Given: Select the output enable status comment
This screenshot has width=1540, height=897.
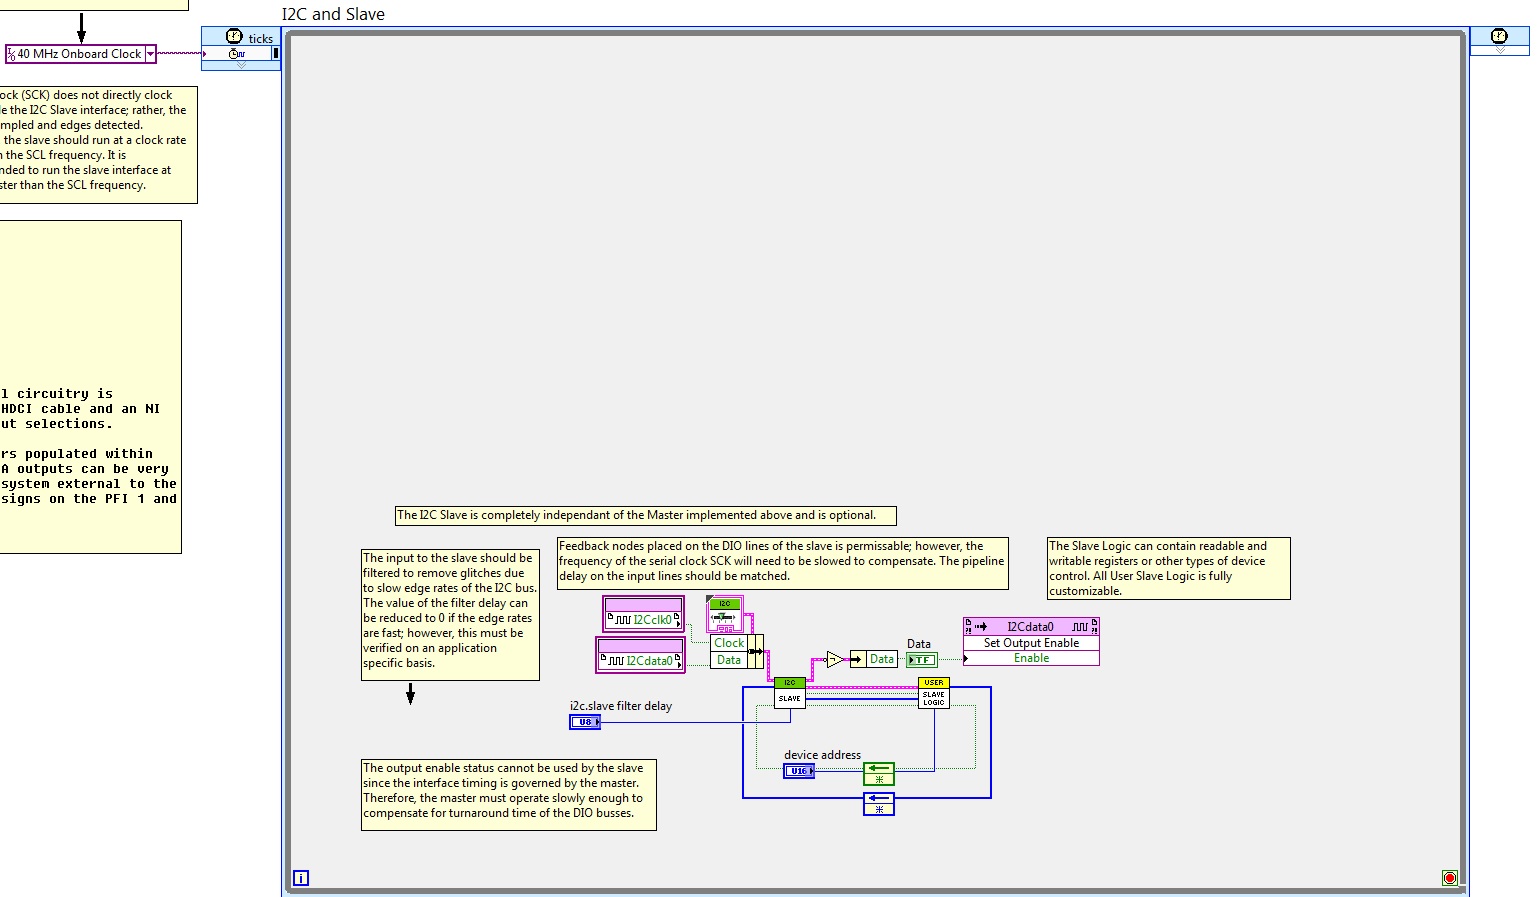Looking at the screenshot, I should pyautogui.click(x=509, y=795).
